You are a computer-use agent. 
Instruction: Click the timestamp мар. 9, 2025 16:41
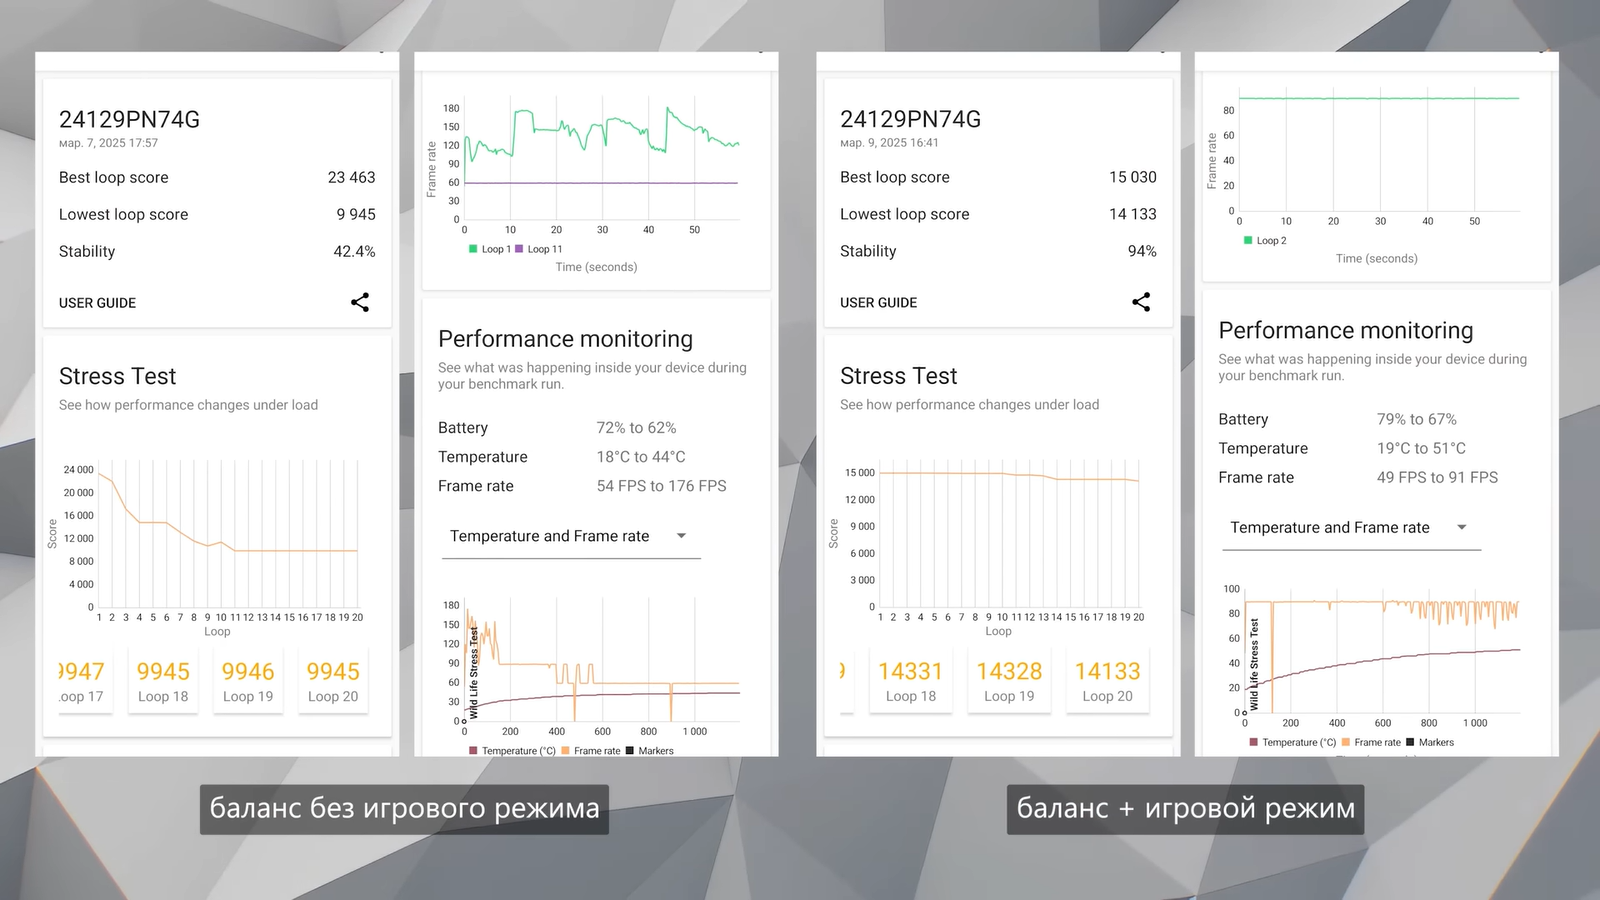tap(889, 143)
